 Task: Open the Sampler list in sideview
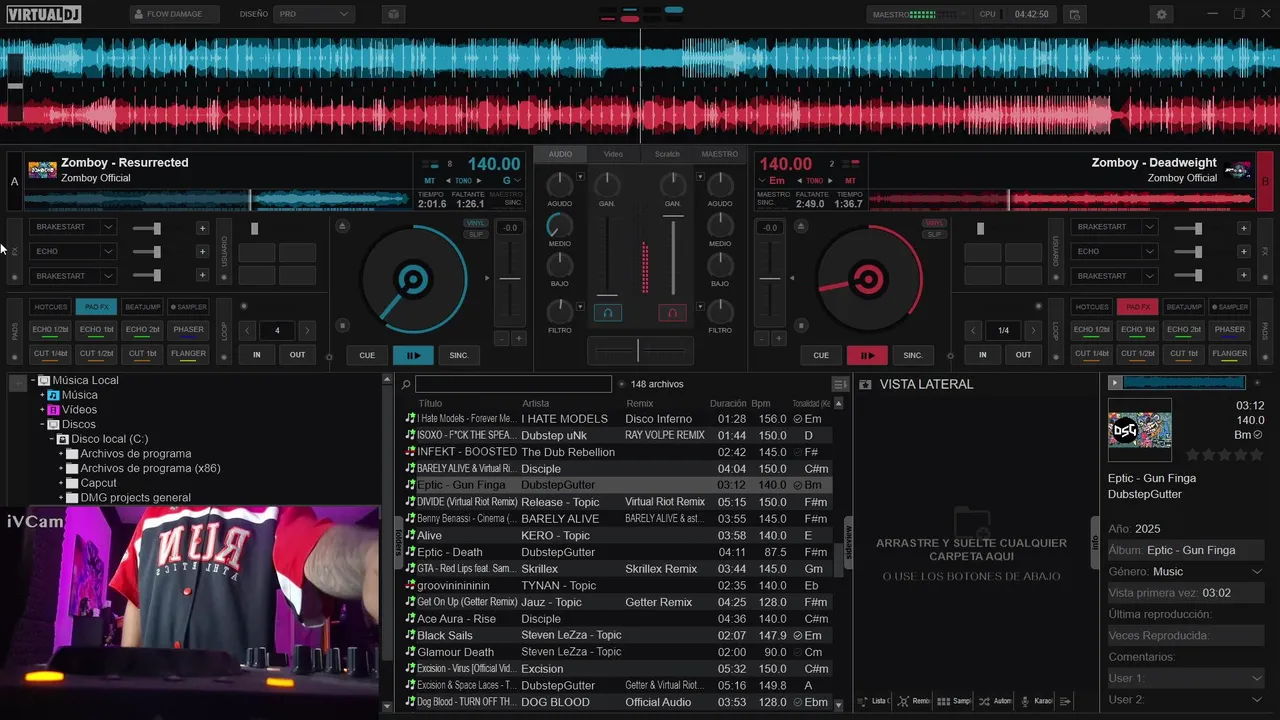click(954, 701)
